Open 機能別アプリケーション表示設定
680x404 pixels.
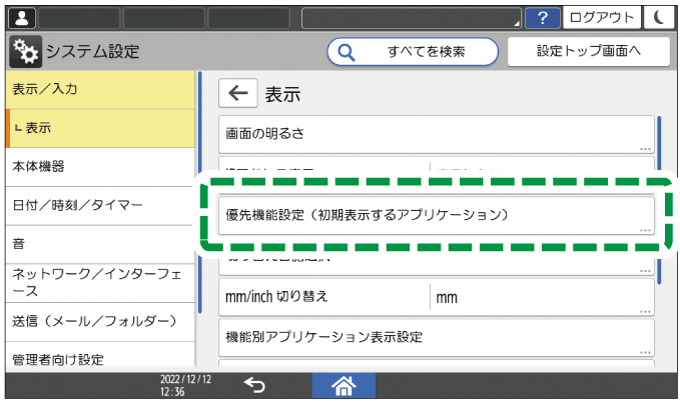(436, 338)
